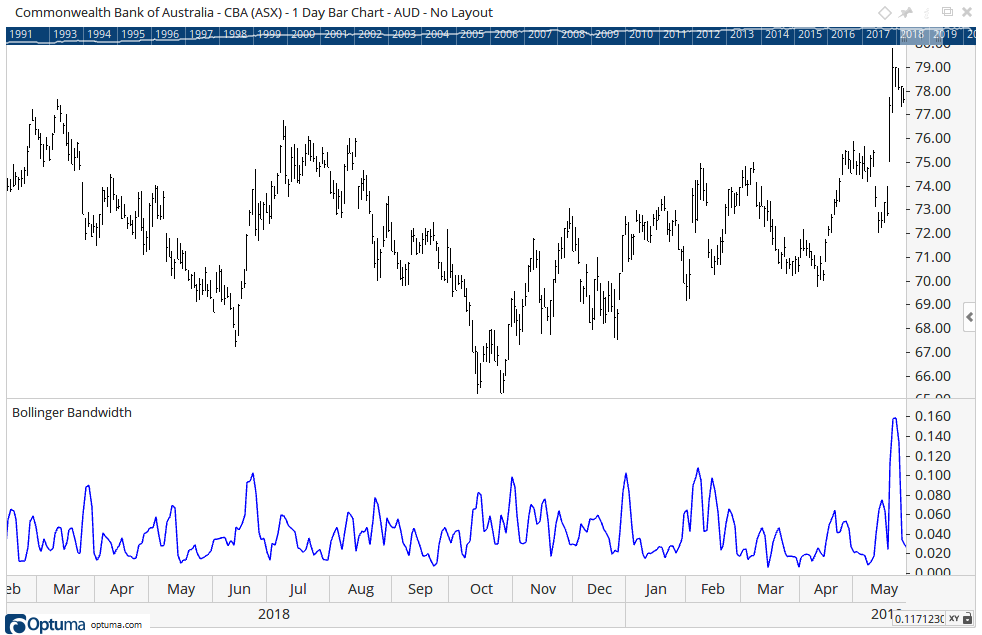The height and width of the screenshot is (635, 982).
Task: Click the Sep date axis label
Action: pyautogui.click(x=420, y=589)
